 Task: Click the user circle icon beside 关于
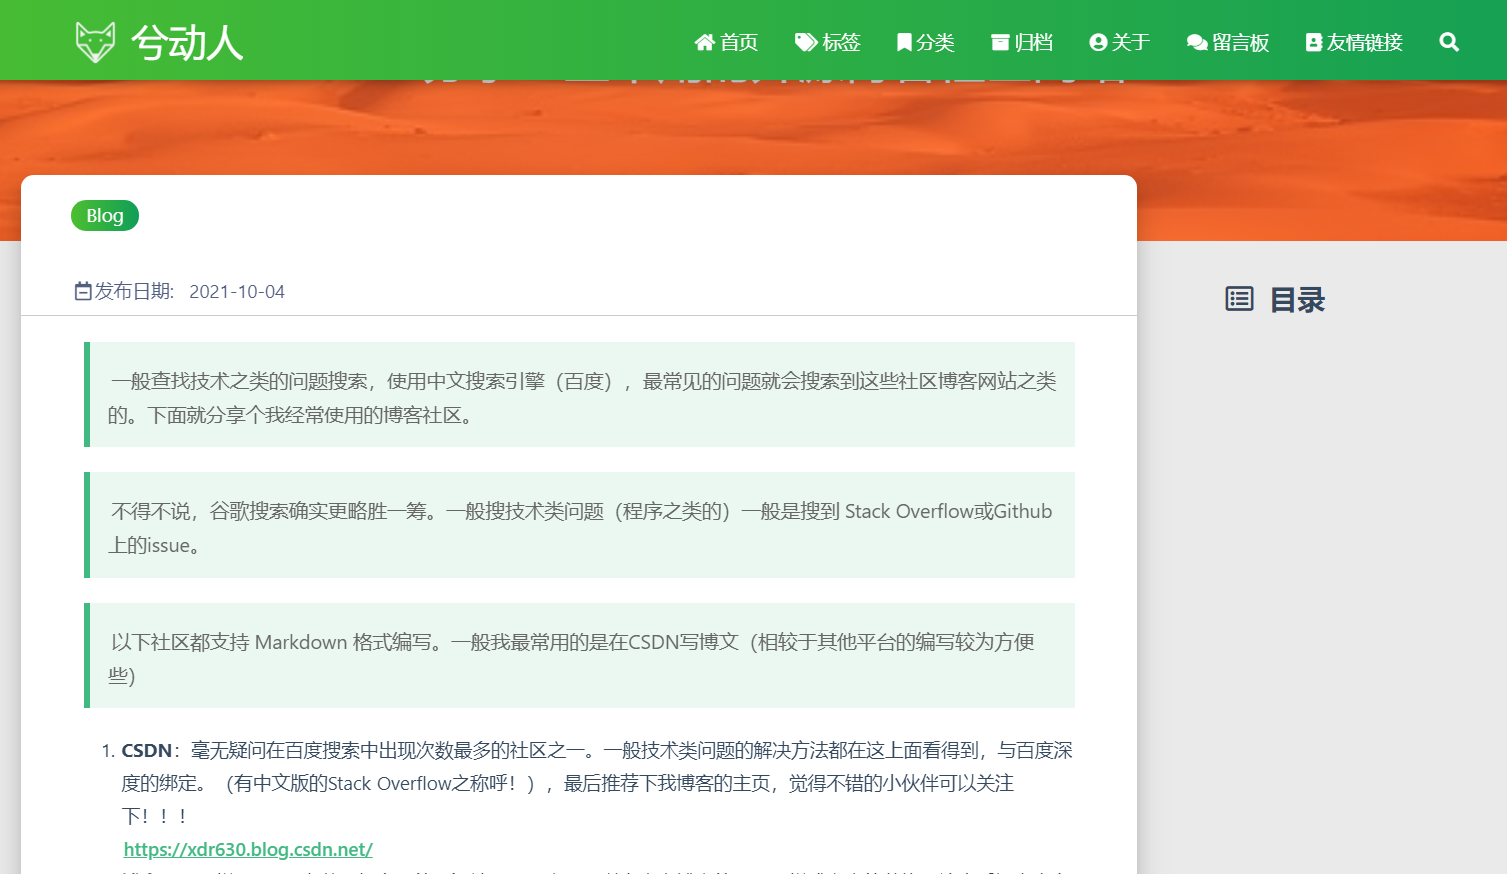(x=1098, y=42)
